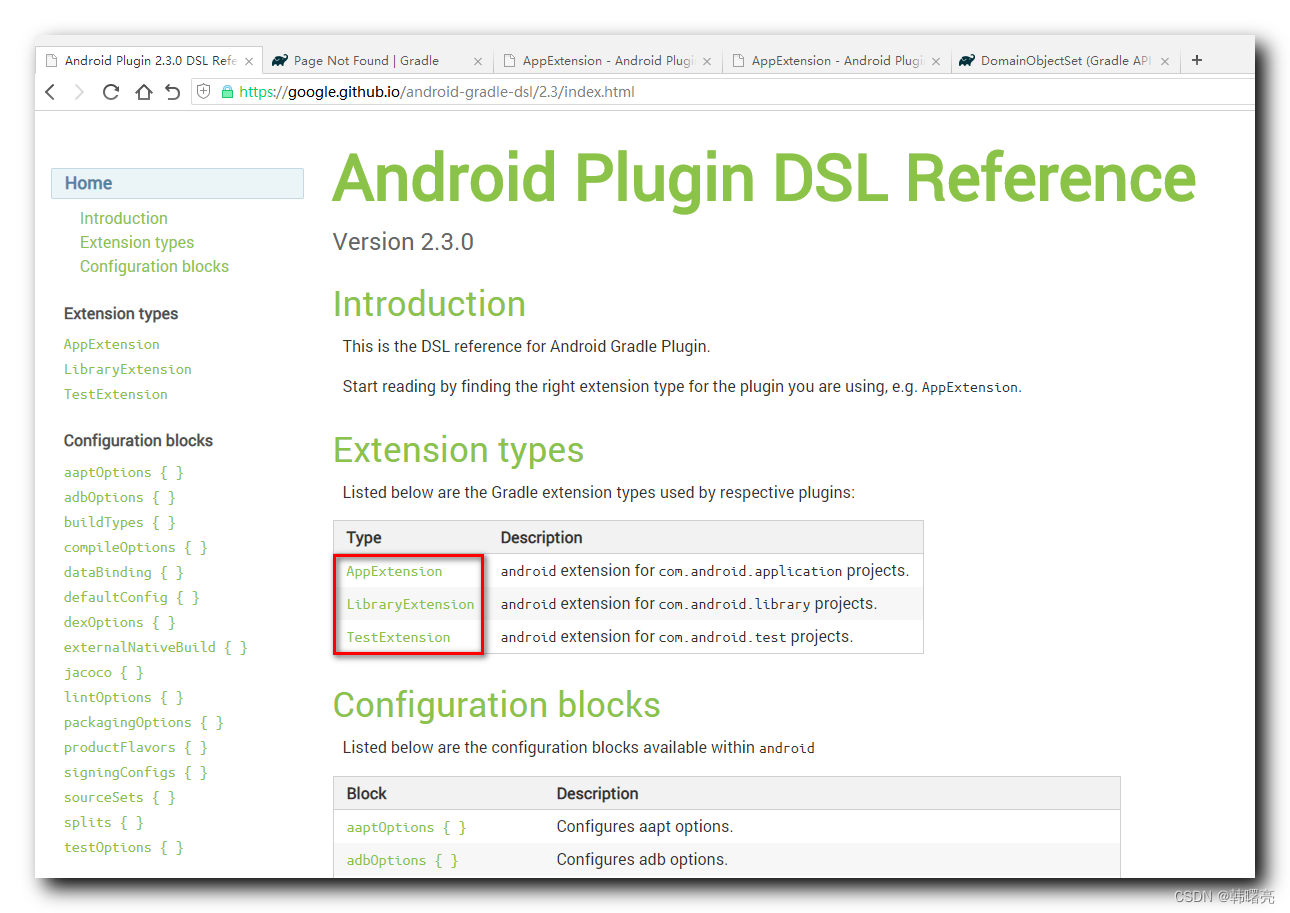Click the com.android.test description cell
This screenshot has width=1290, height=913.
[x=677, y=637]
